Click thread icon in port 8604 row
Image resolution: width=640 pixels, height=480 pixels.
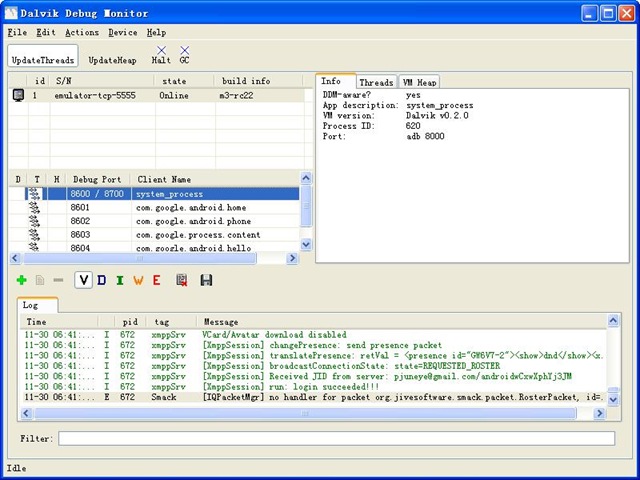point(34,247)
